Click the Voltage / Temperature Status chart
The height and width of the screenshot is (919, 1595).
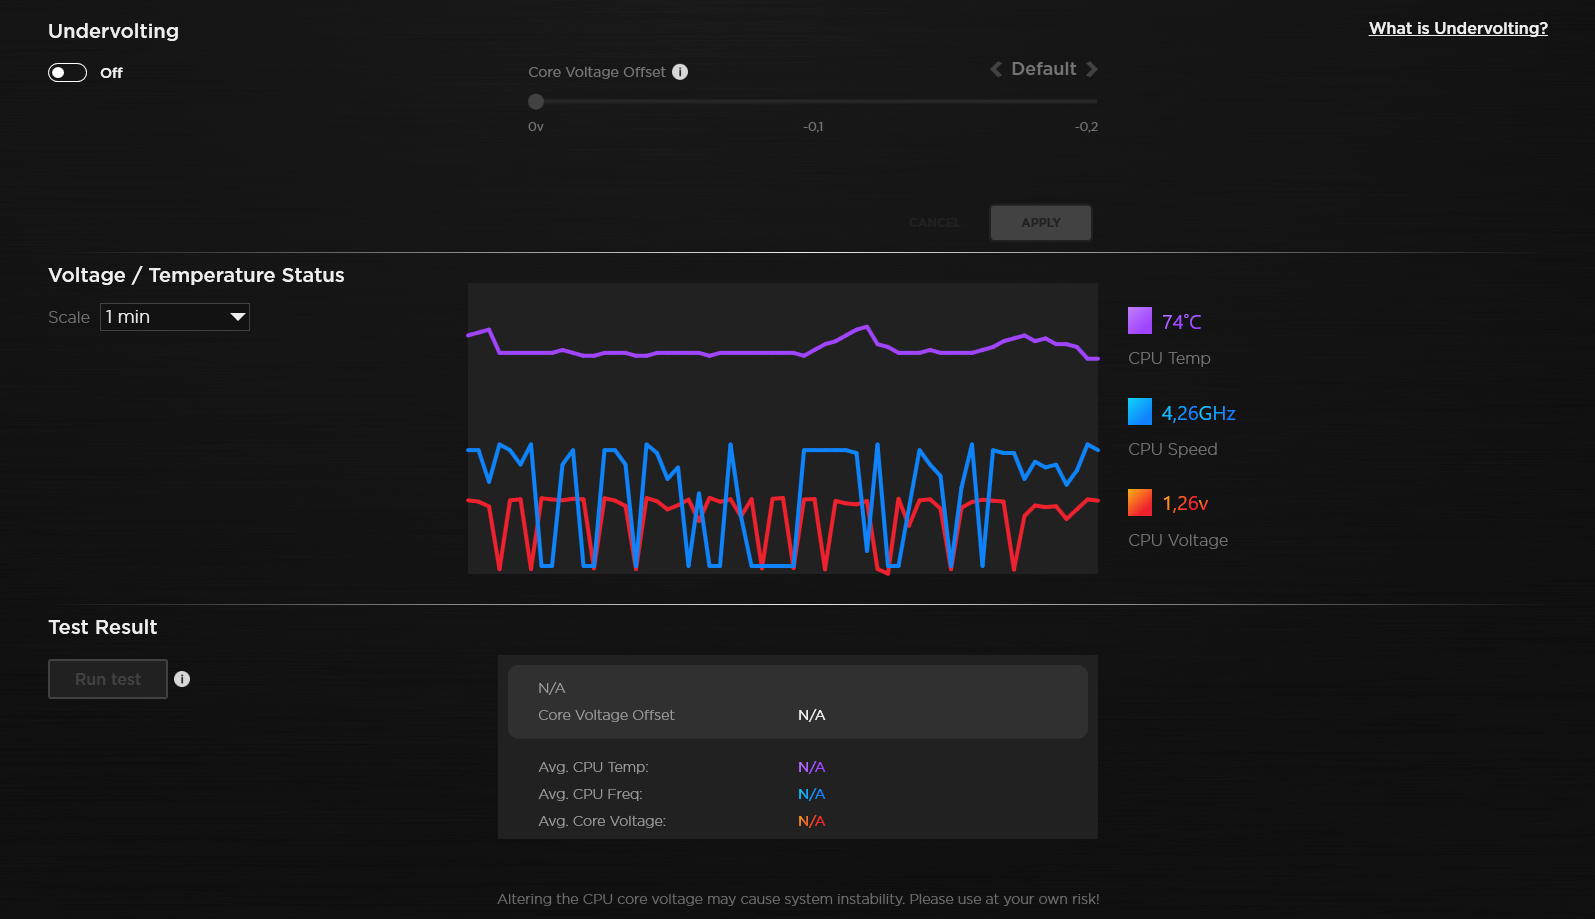click(783, 428)
